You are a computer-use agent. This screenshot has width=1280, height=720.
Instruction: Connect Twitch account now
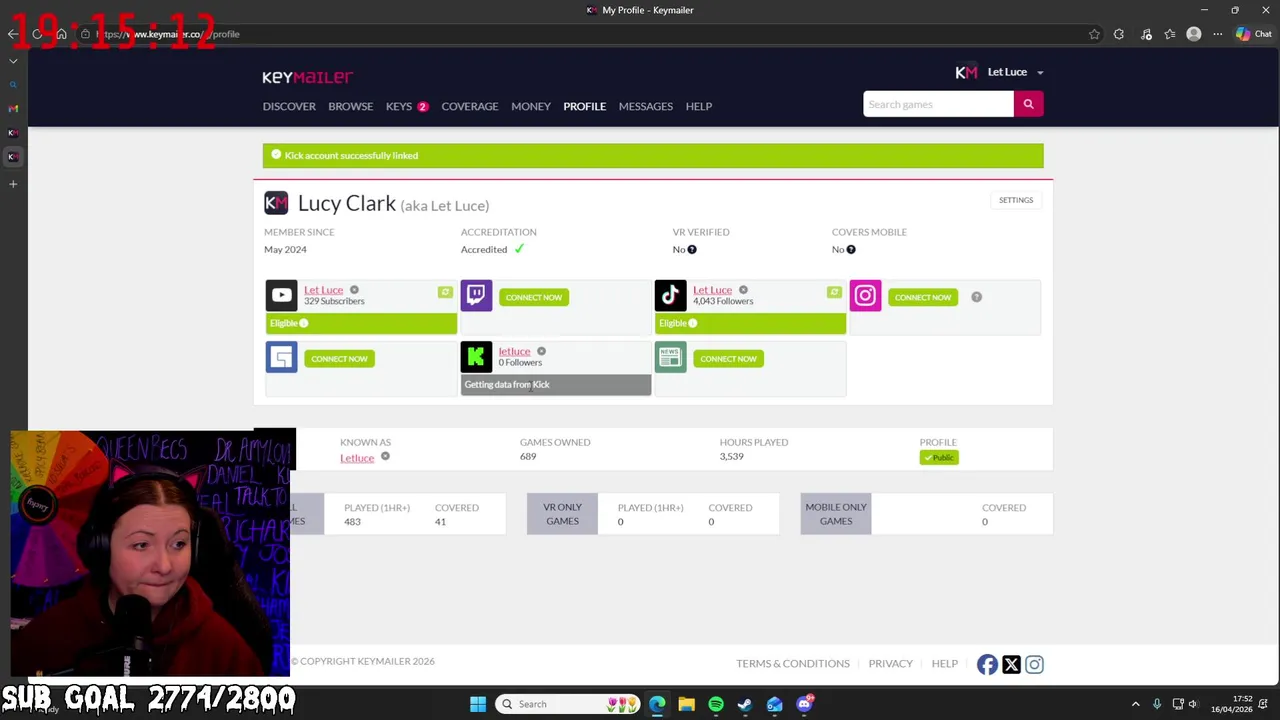534,297
